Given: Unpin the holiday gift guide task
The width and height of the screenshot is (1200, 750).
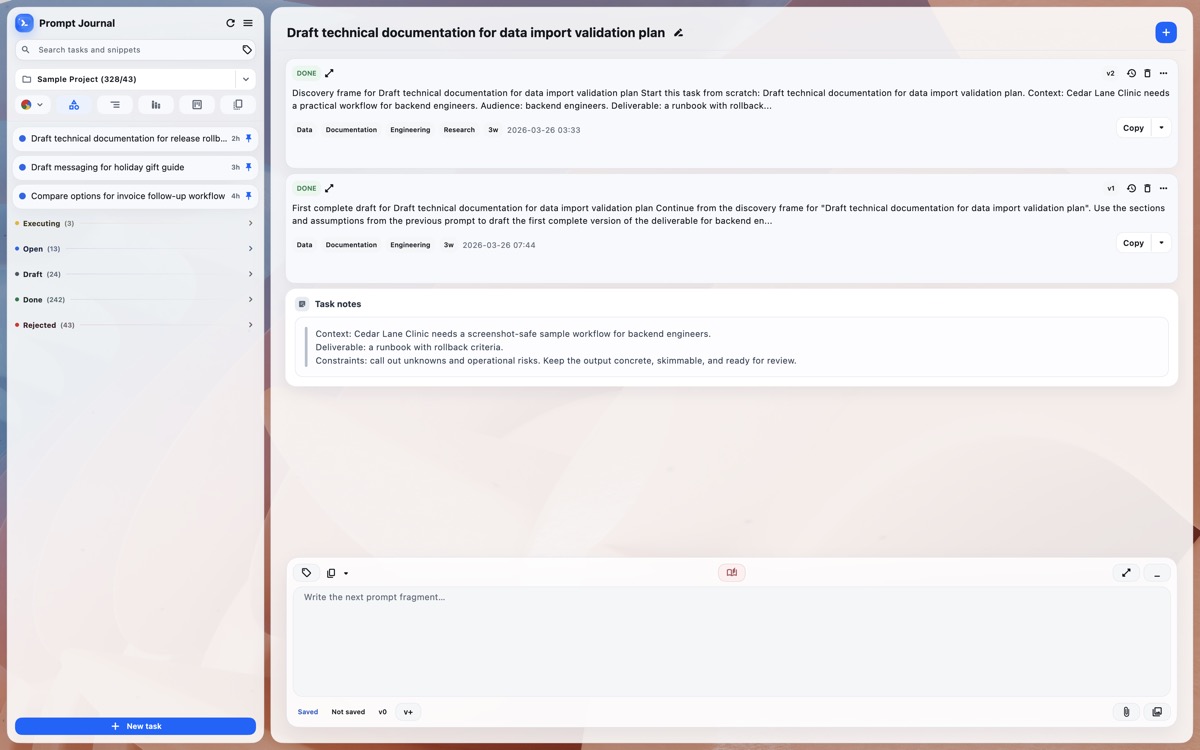Looking at the screenshot, I should 249,167.
